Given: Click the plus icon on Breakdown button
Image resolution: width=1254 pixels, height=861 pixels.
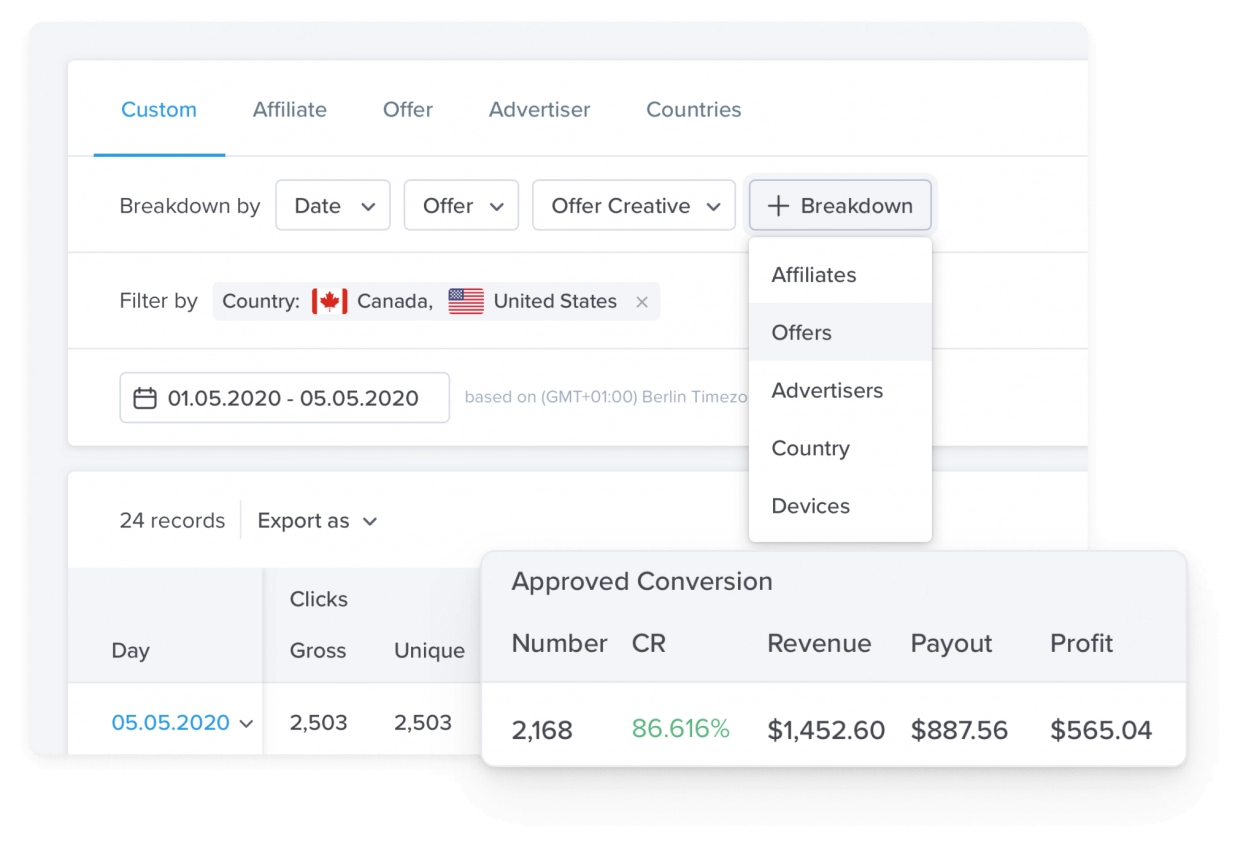Looking at the screenshot, I should point(778,206).
